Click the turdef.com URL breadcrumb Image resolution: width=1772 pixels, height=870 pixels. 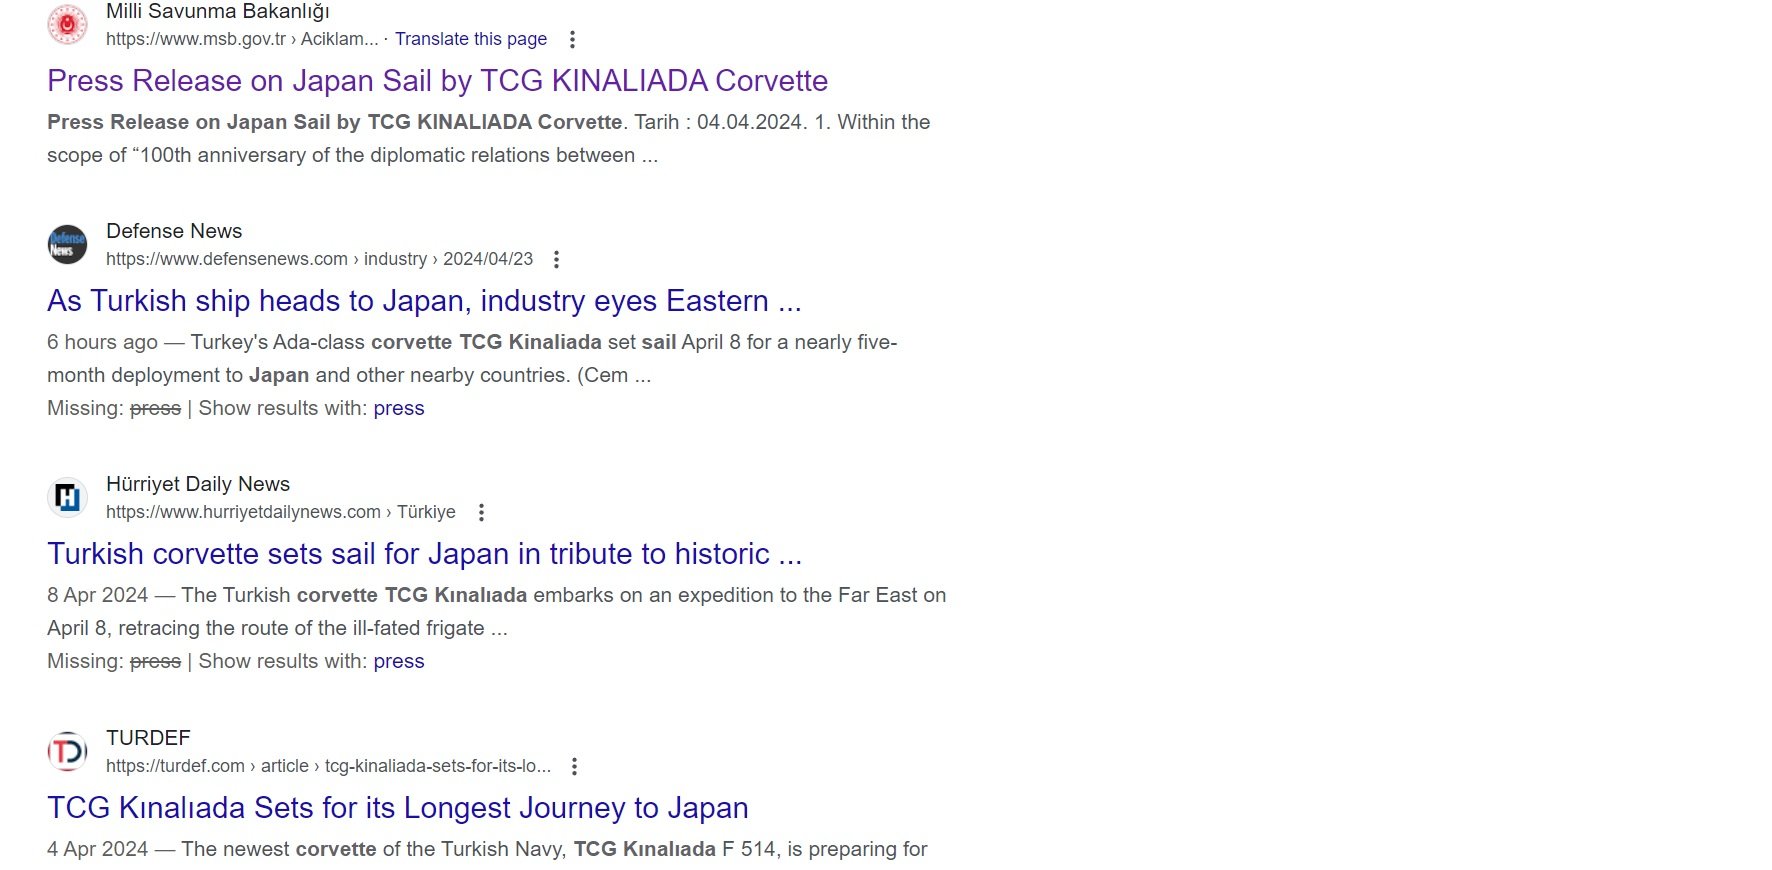pyautogui.click(x=328, y=766)
